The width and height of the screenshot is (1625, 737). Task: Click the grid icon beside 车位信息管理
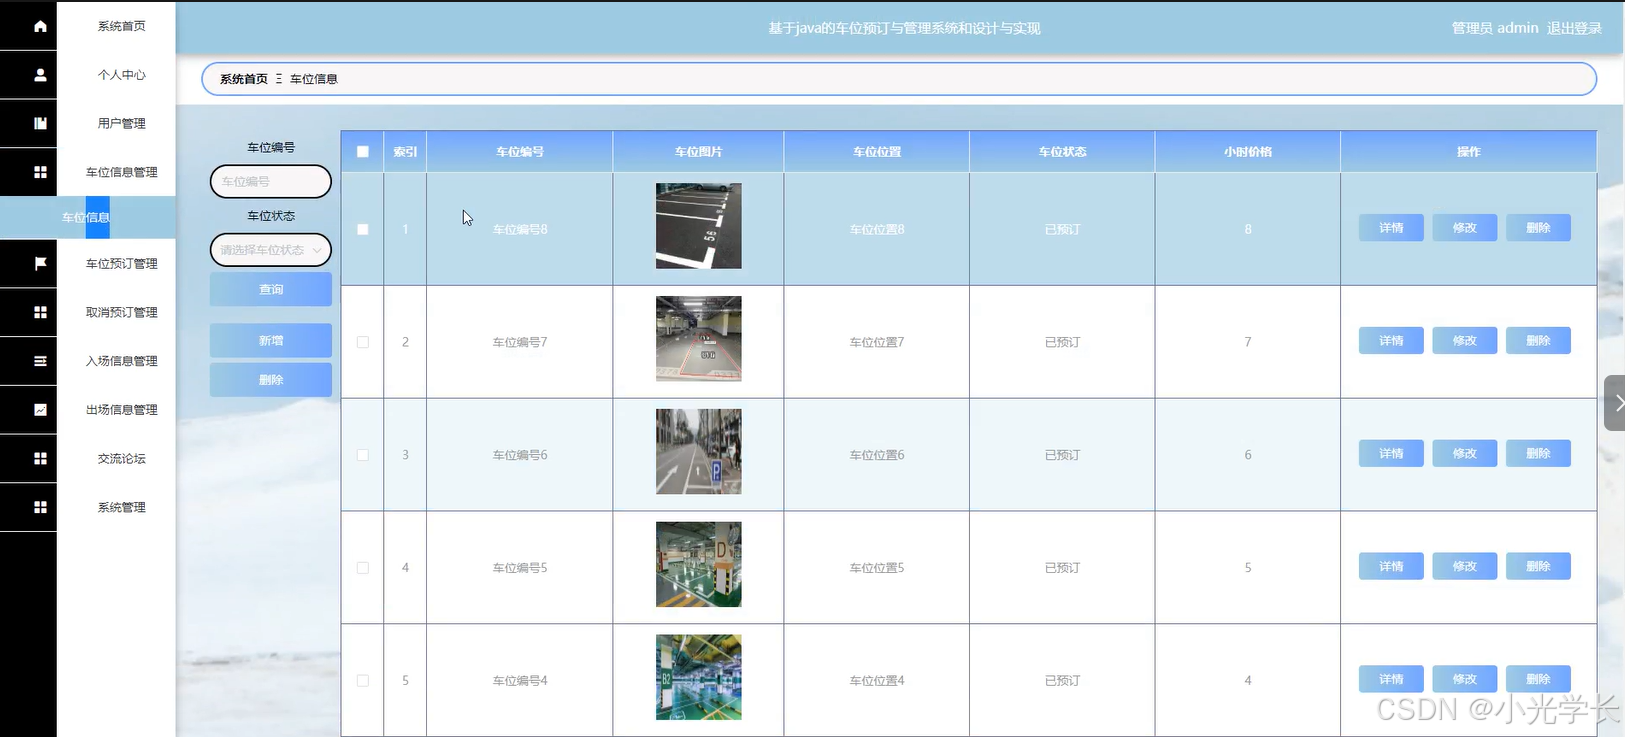(40, 172)
